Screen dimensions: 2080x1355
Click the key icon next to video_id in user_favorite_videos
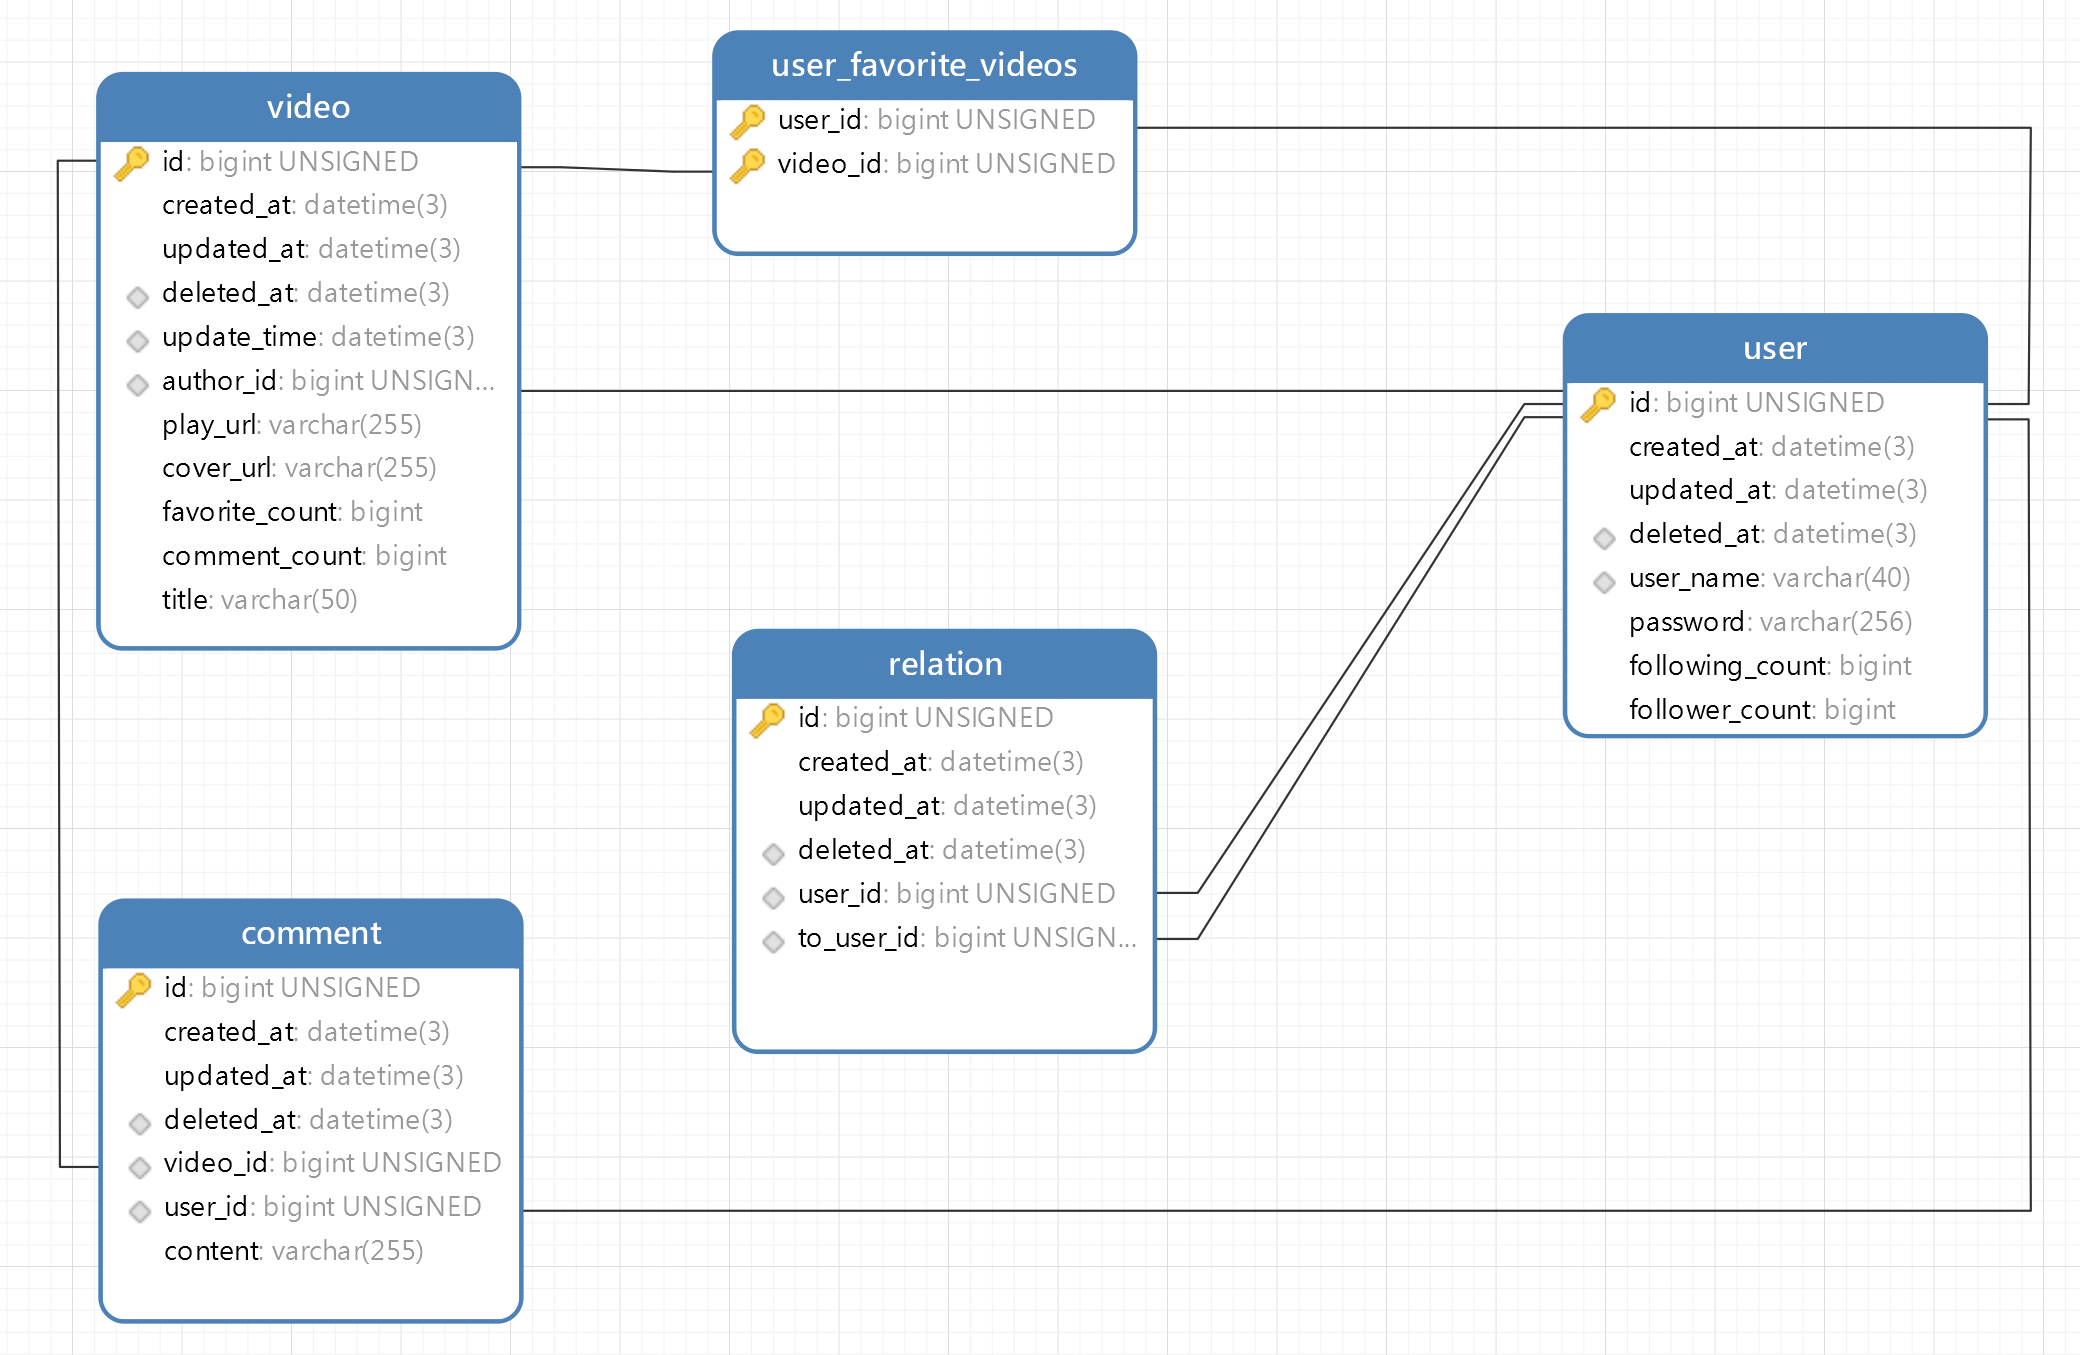click(748, 164)
